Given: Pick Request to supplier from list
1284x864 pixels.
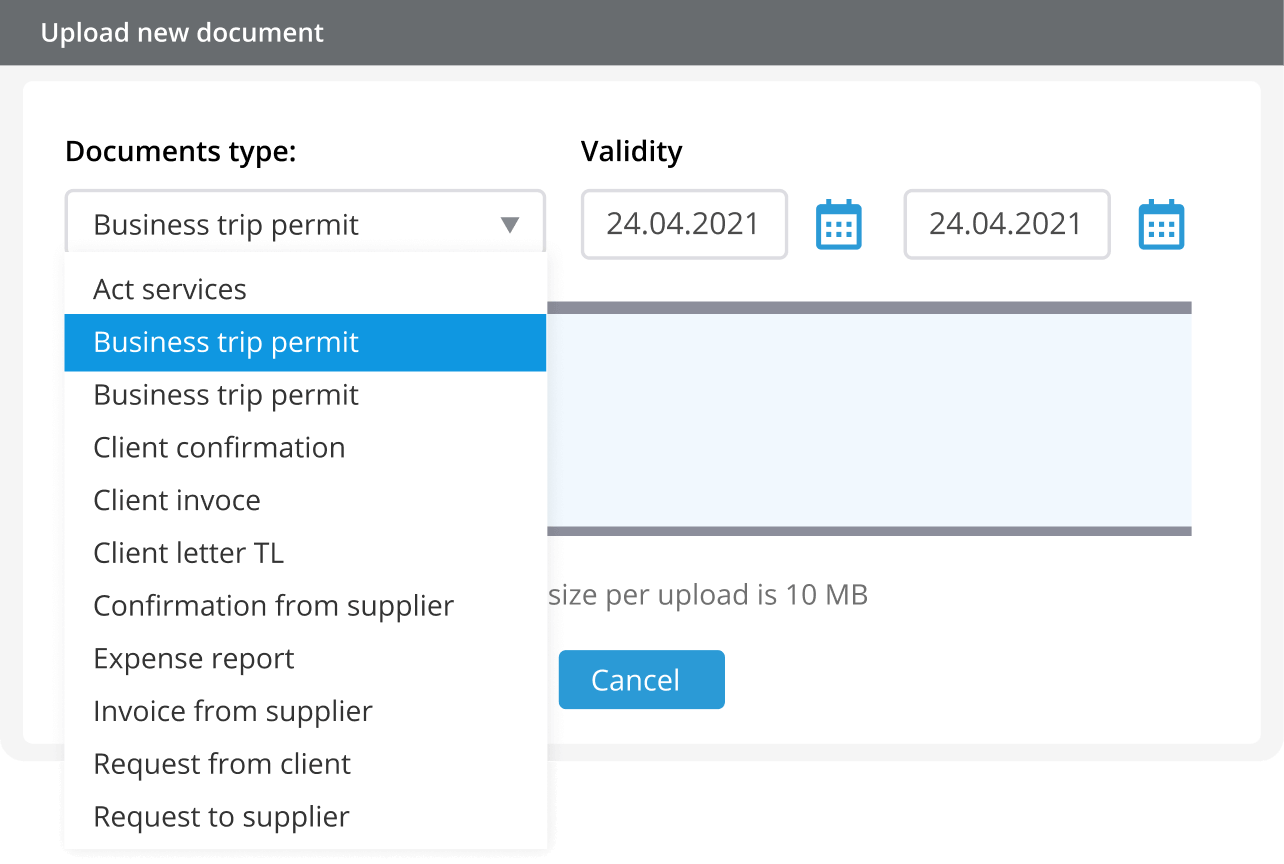Looking at the screenshot, I should 221,817.
